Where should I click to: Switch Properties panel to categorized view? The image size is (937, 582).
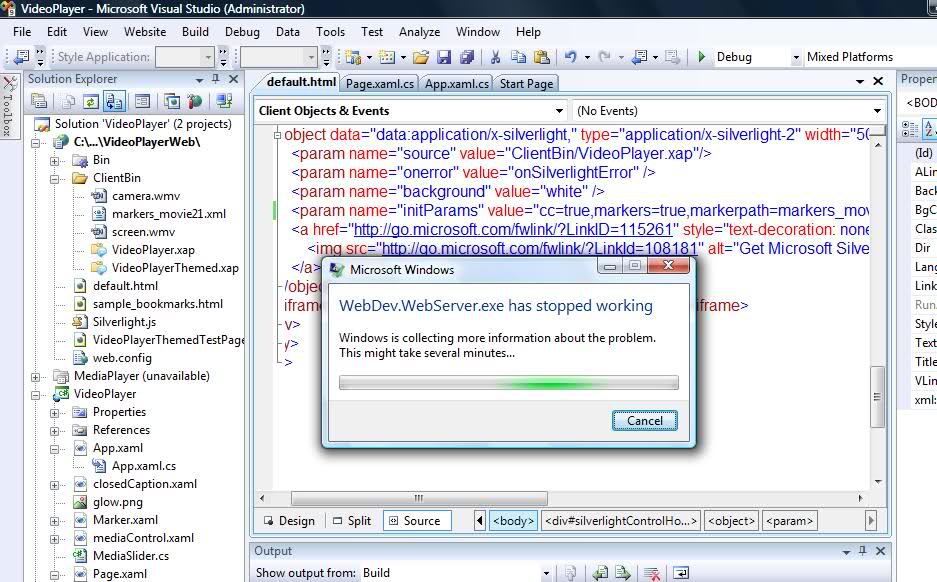tap(910, 128)
